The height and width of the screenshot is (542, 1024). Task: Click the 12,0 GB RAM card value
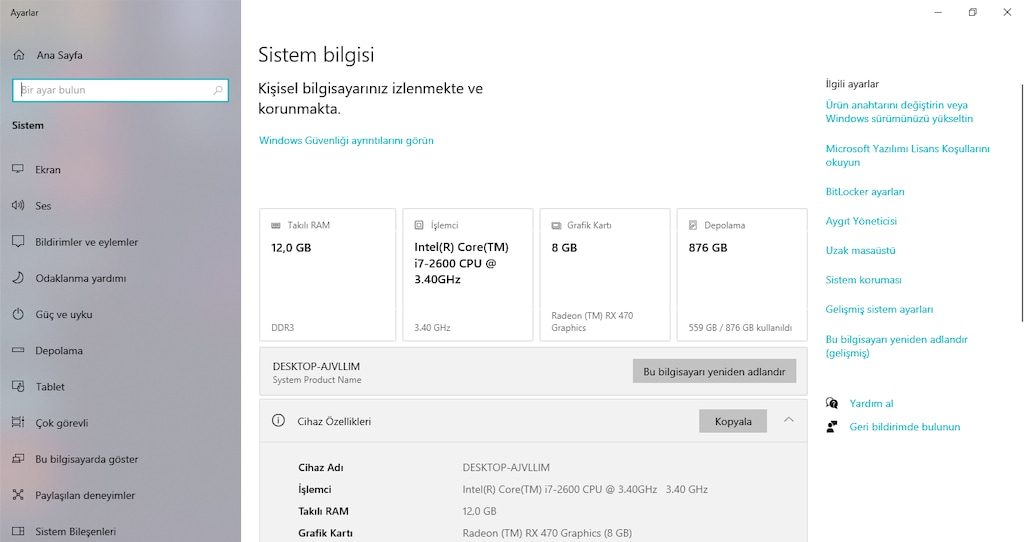pyautogui.click(x=291, y=247)
